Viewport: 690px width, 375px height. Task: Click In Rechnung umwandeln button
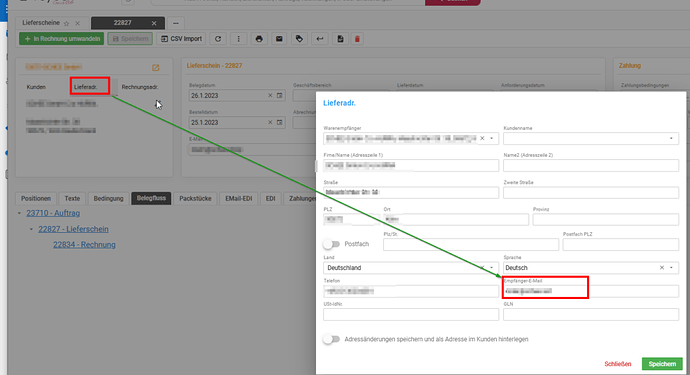pyautogui.click(x=62, y=39)
